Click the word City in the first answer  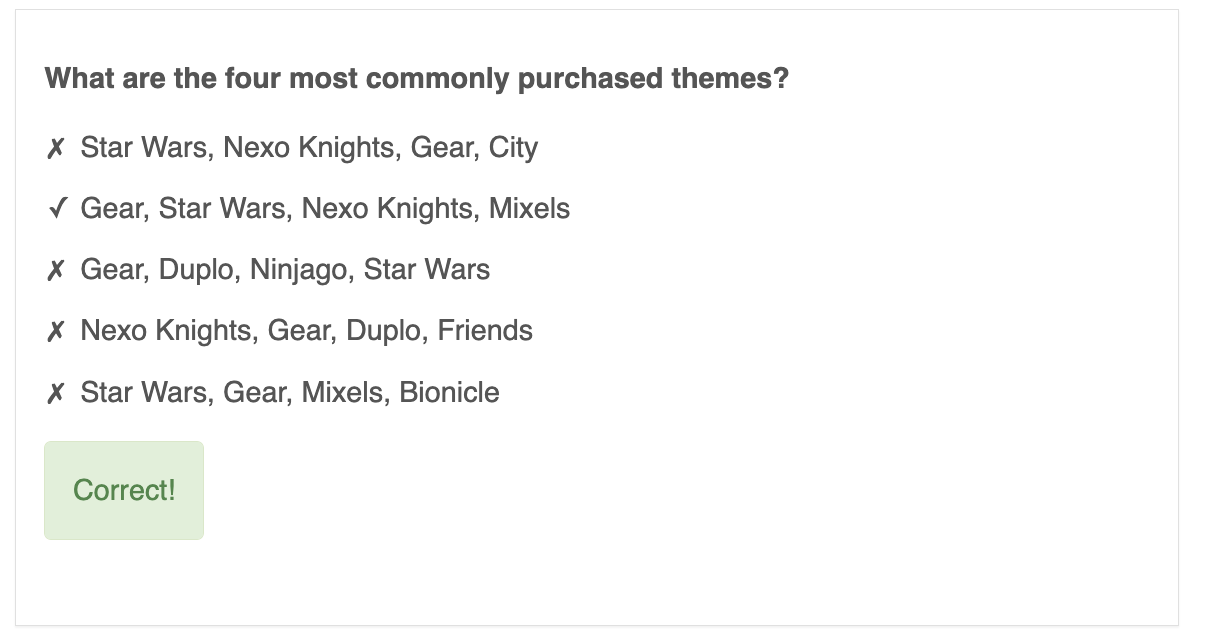pos(514,148)
